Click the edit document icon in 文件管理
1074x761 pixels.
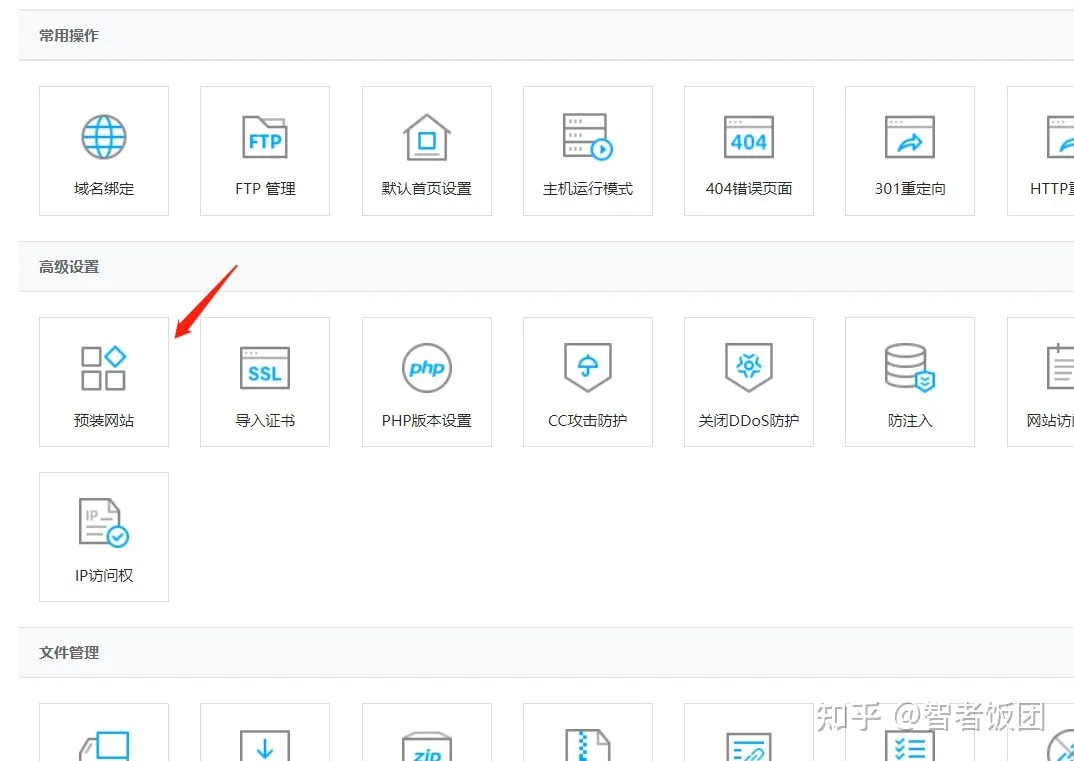(x=749, y=748)
